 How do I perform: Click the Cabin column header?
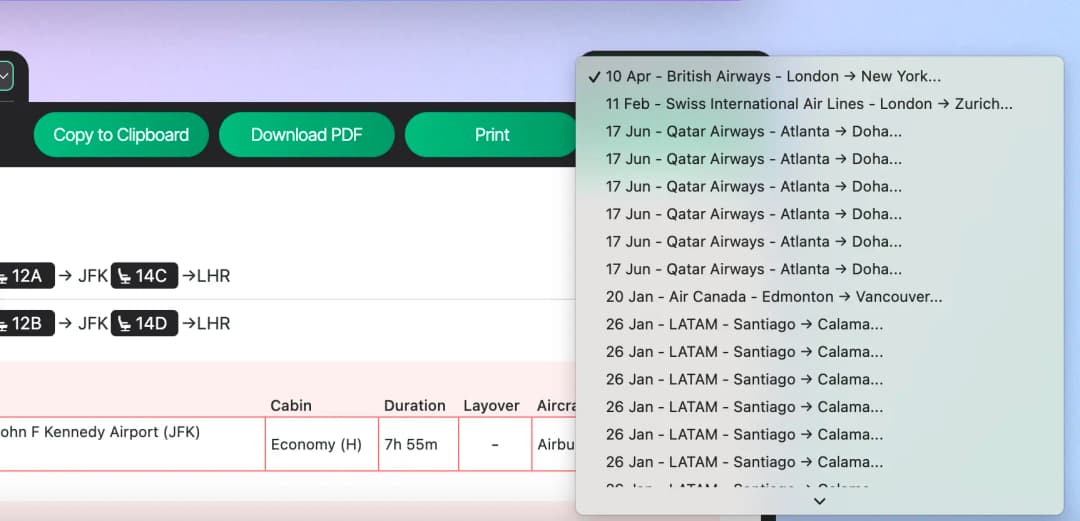point(291,406)
